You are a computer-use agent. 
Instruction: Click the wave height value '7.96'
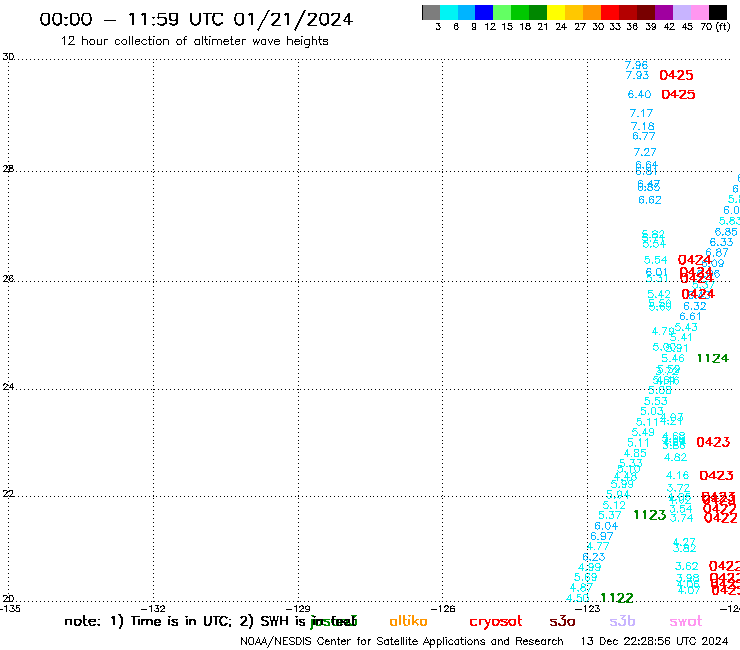tap(636, 65)
